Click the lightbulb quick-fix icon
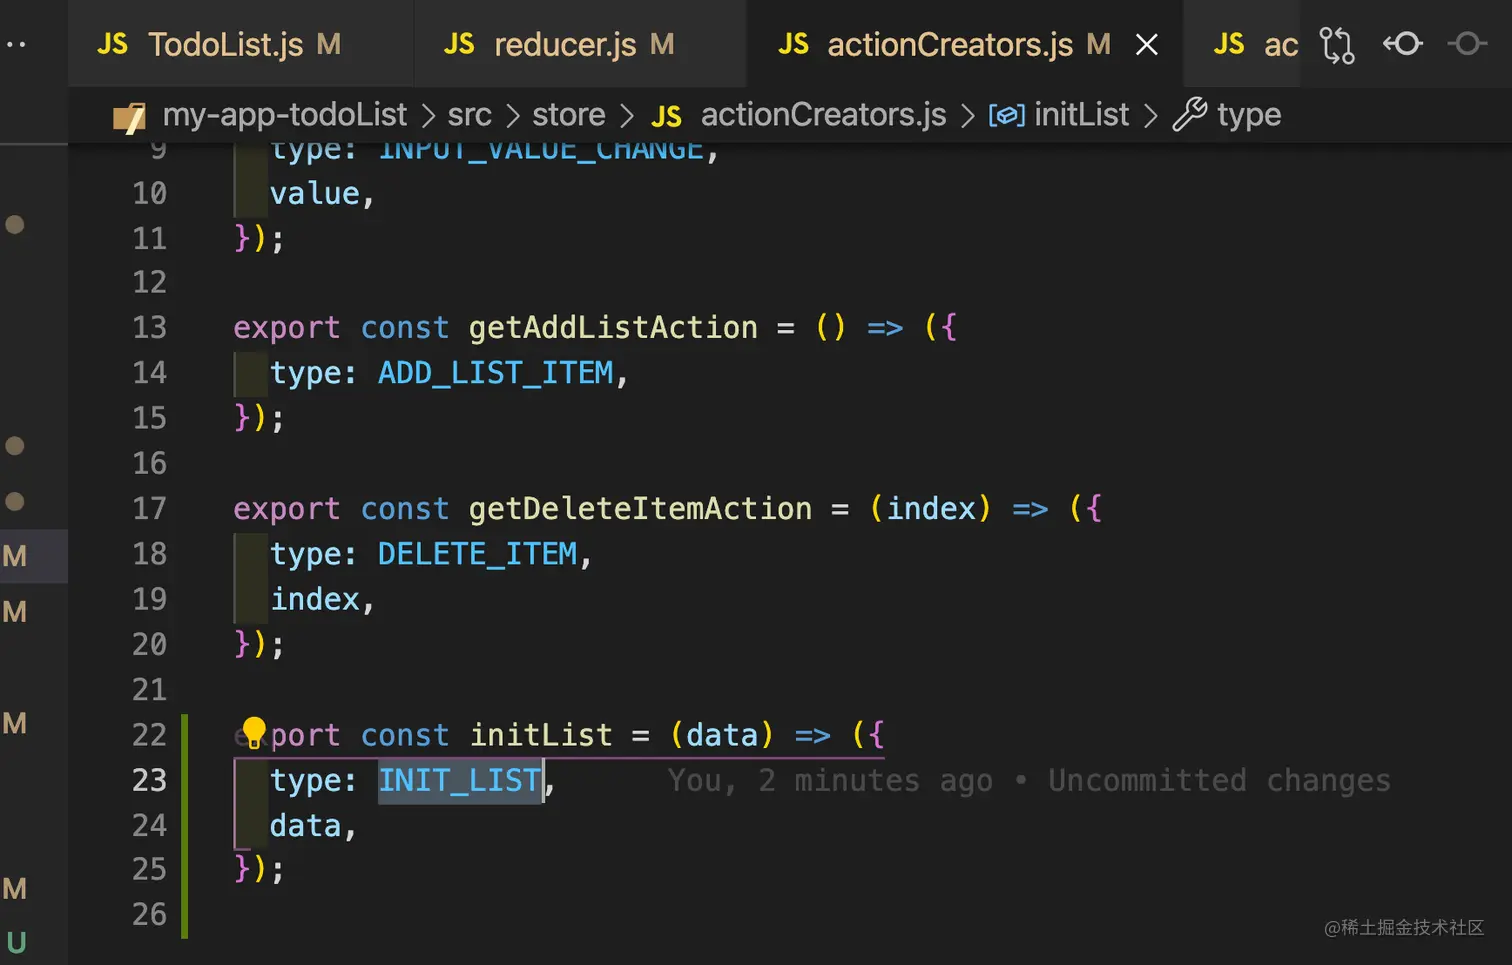 pyautogui.click(x=254, y=733)
